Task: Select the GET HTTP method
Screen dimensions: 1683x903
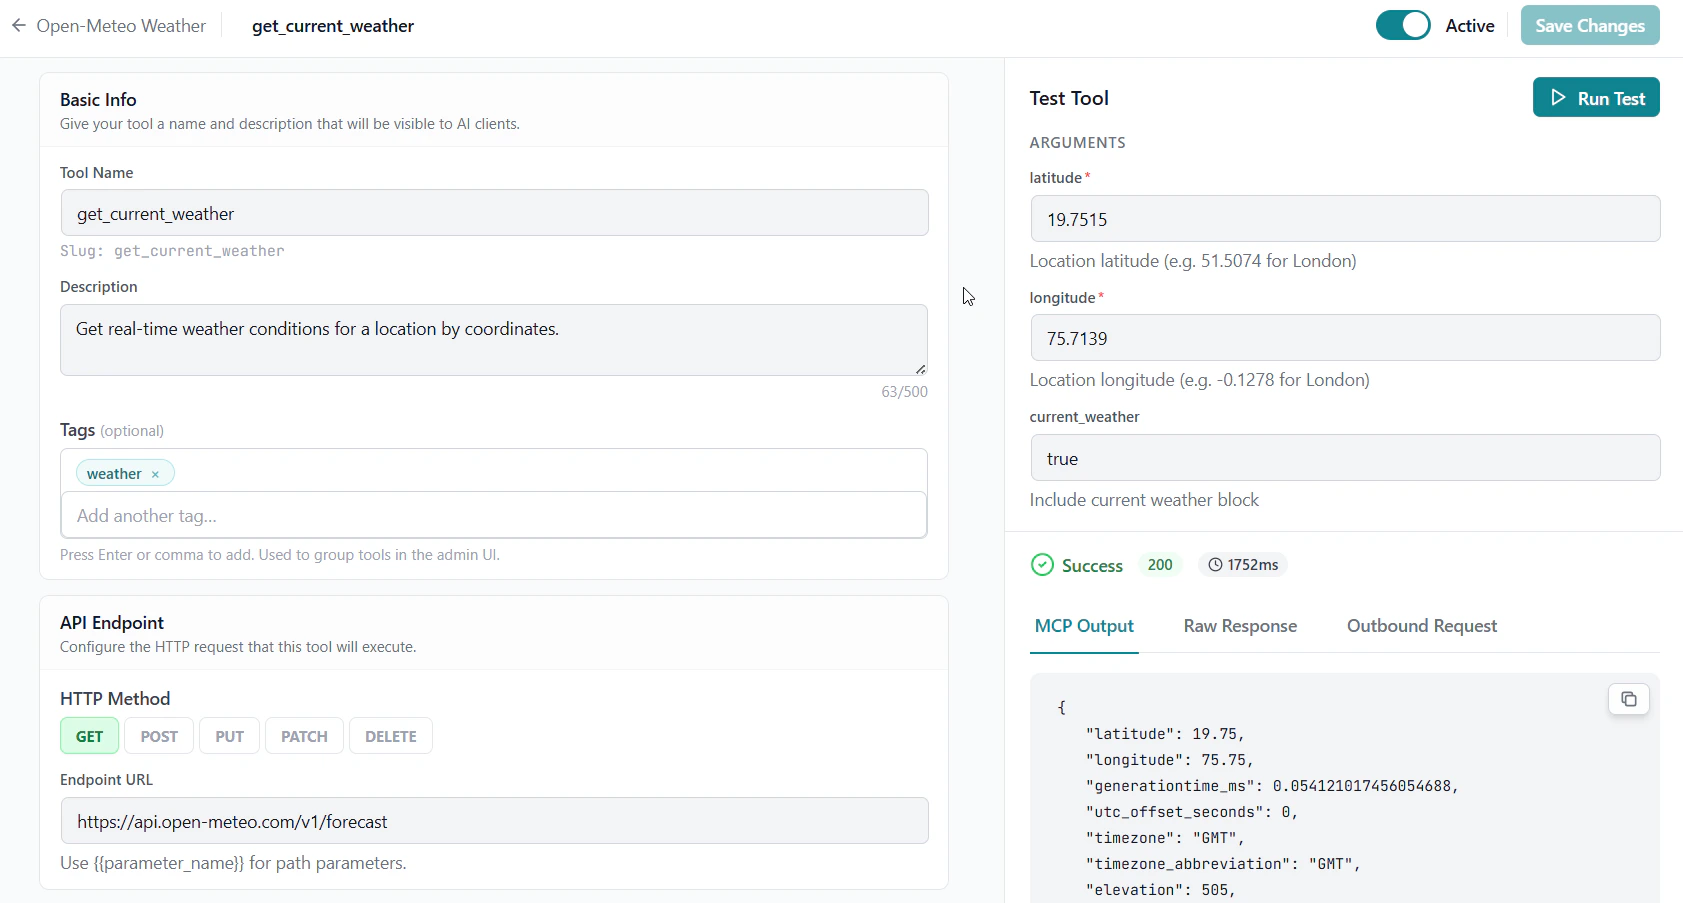Action: pos(89,736)
